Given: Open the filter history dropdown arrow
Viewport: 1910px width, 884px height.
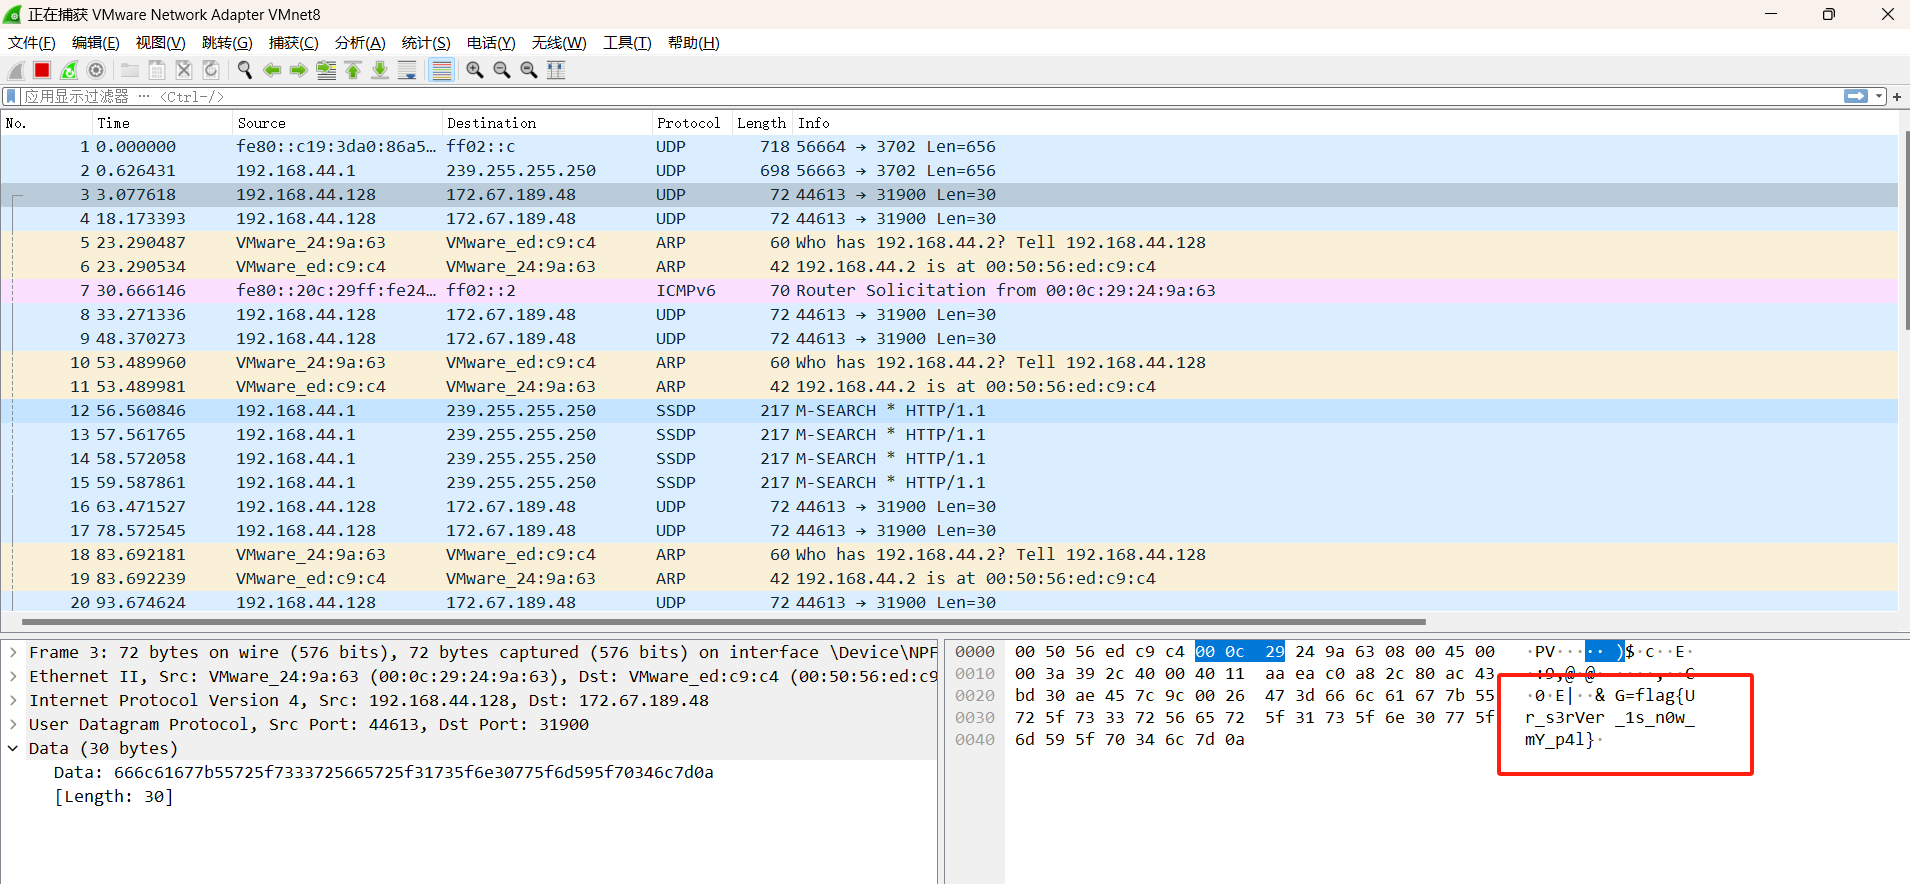Looking at the screenshot, I should point(1879,96).
